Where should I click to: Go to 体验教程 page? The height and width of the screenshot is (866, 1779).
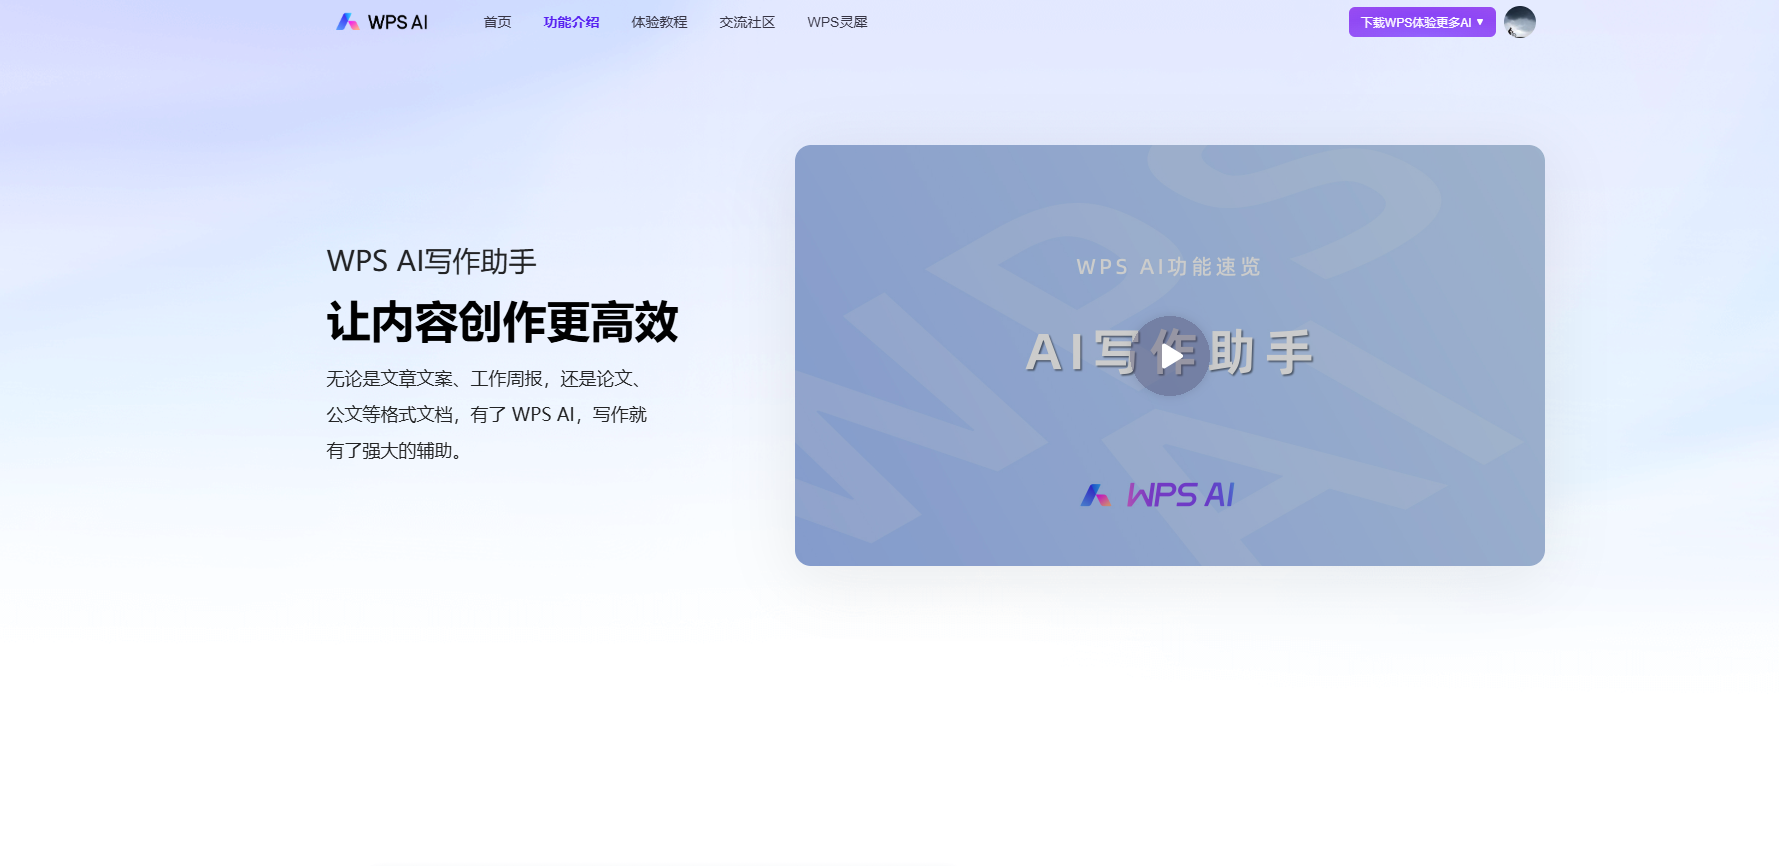pos(659,22)
